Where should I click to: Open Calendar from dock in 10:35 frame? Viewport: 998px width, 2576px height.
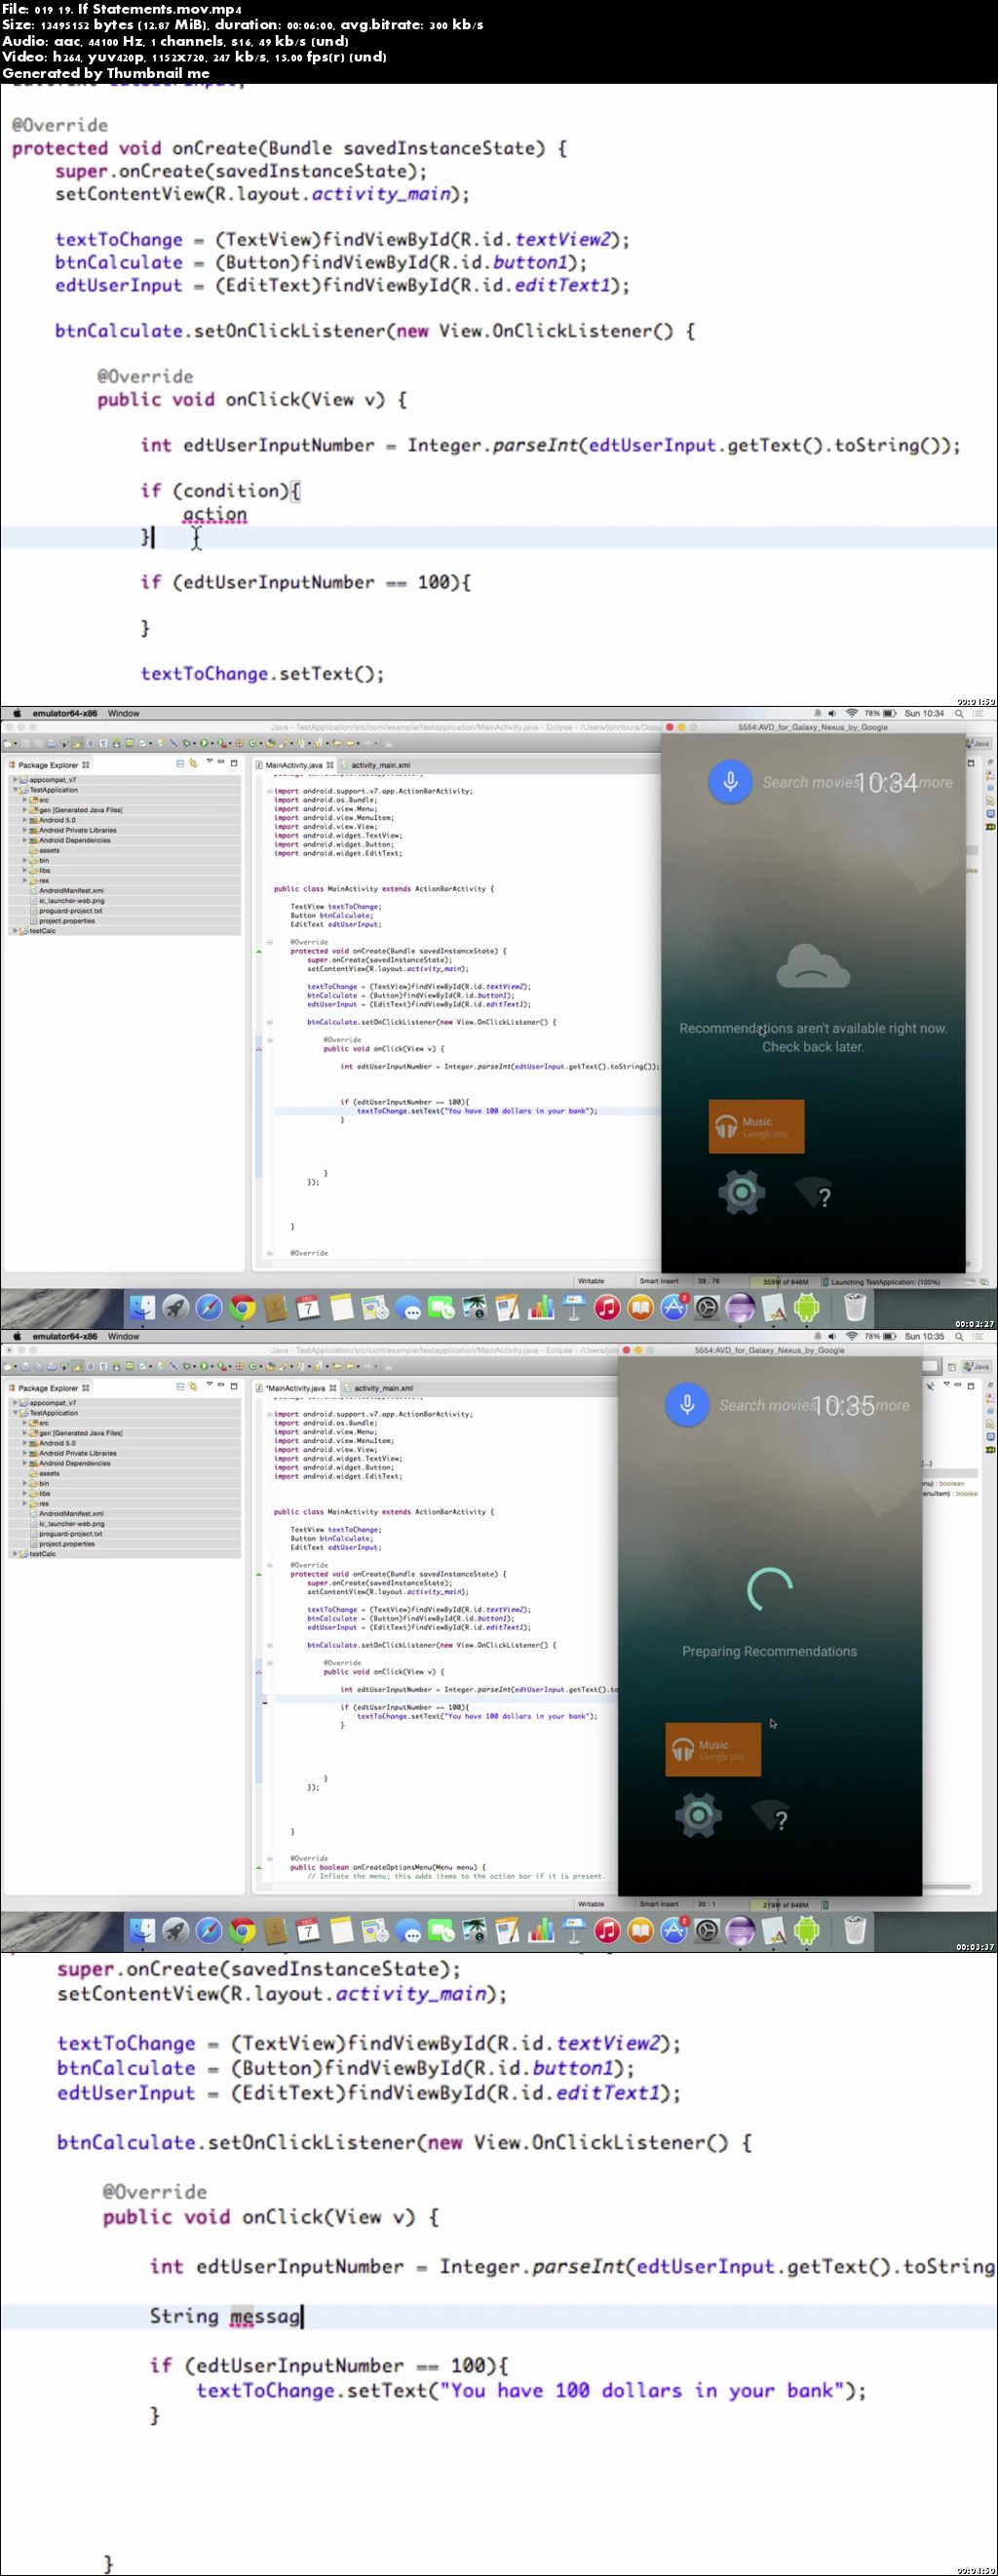[308, 1930]
